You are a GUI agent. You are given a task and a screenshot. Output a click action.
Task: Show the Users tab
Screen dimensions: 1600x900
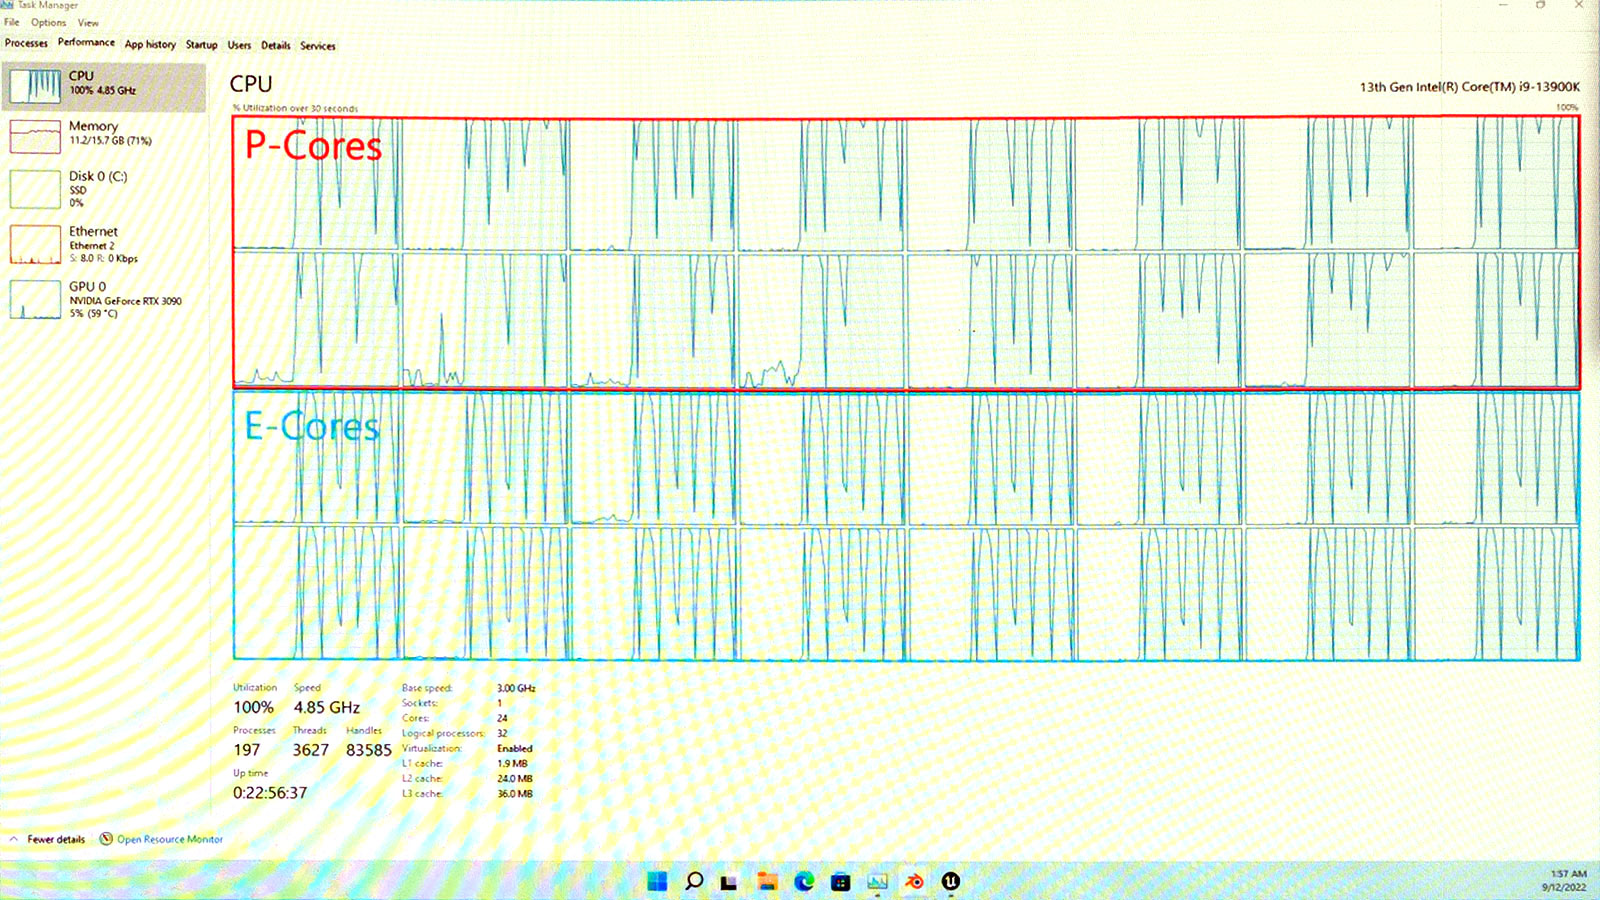point(239,45)
